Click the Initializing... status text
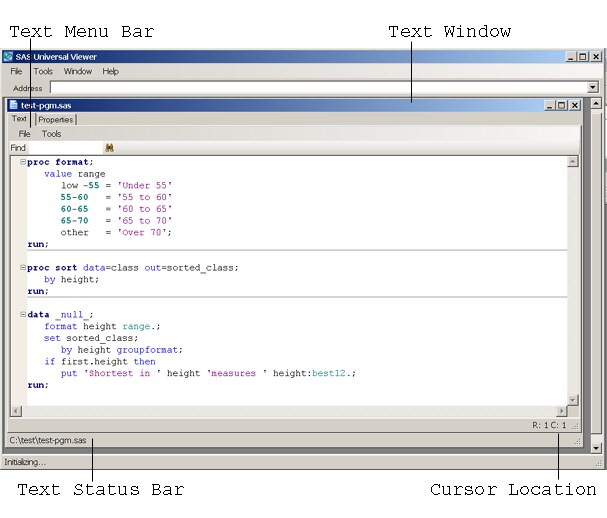This screenshot has width=607, height=518. [25, 462]
